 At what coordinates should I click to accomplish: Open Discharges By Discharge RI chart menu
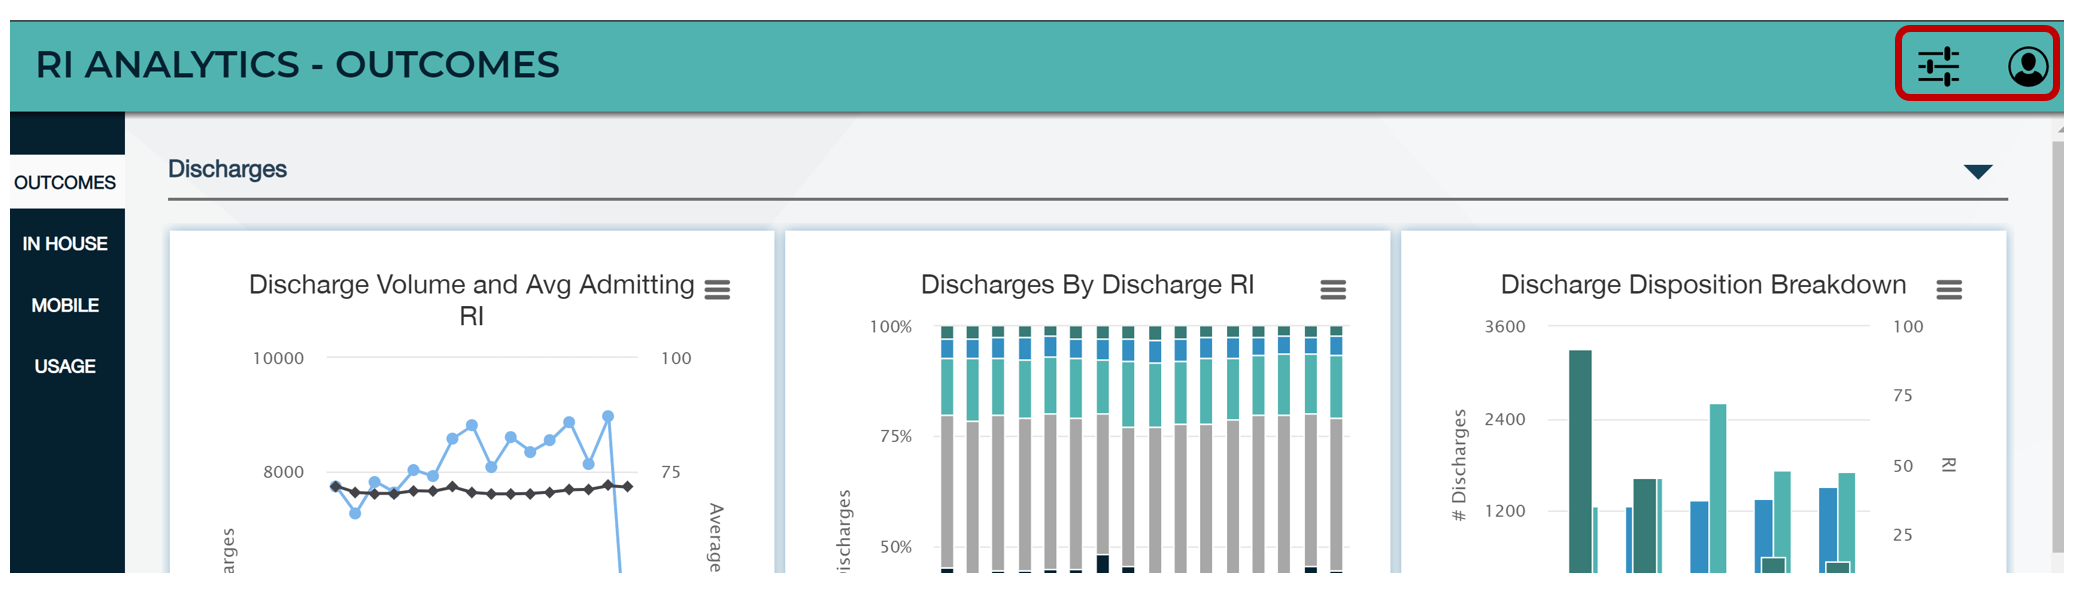tap(1333, 290)
